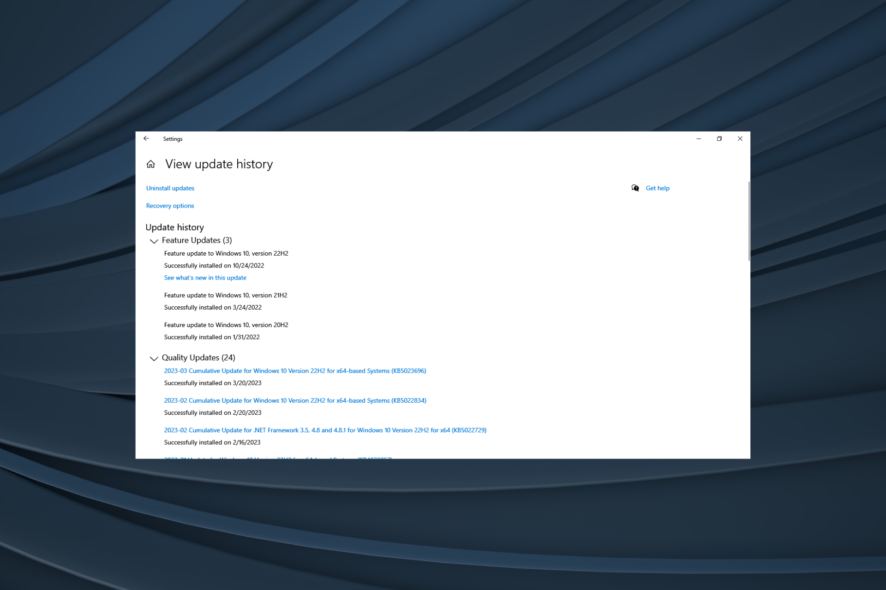
Task: Open the KB5023696 cumulative update details
Action: pyautogui.click(x=294, y=370)
